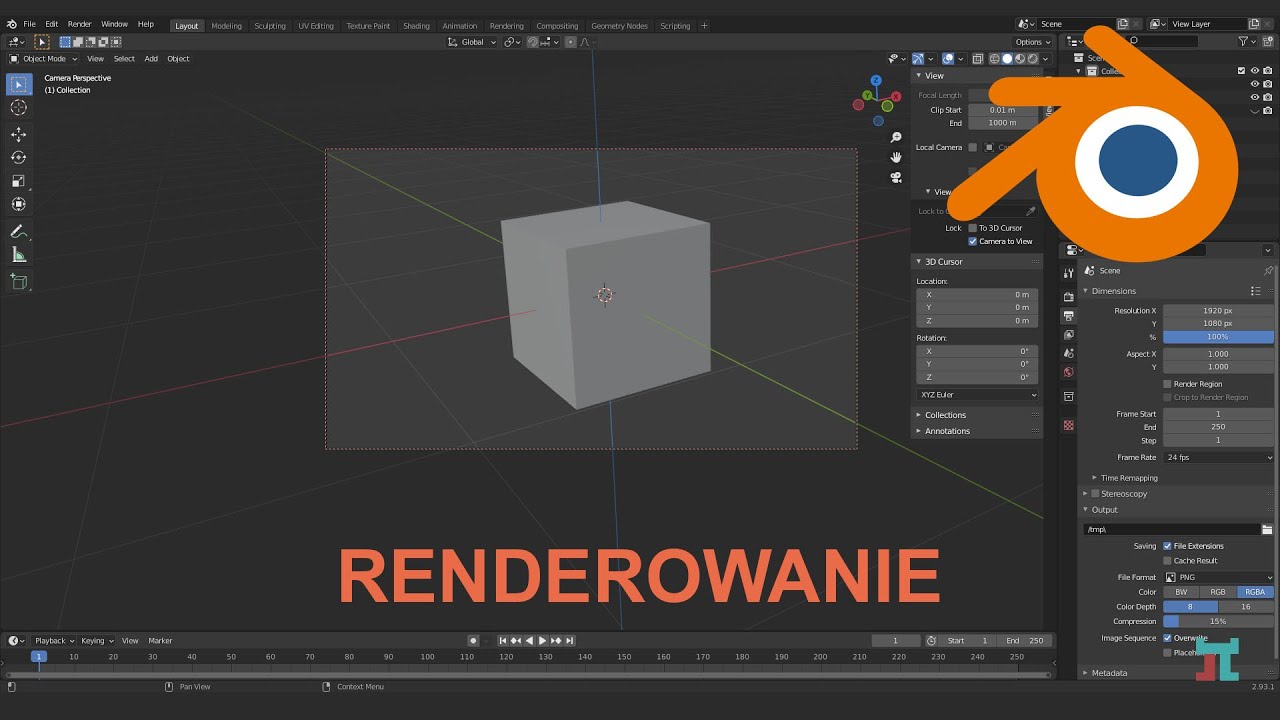Screen dimensions: 1280x720
Task: Open the XYZ Euler rotation mode dropdown
Action: point(978,395)
